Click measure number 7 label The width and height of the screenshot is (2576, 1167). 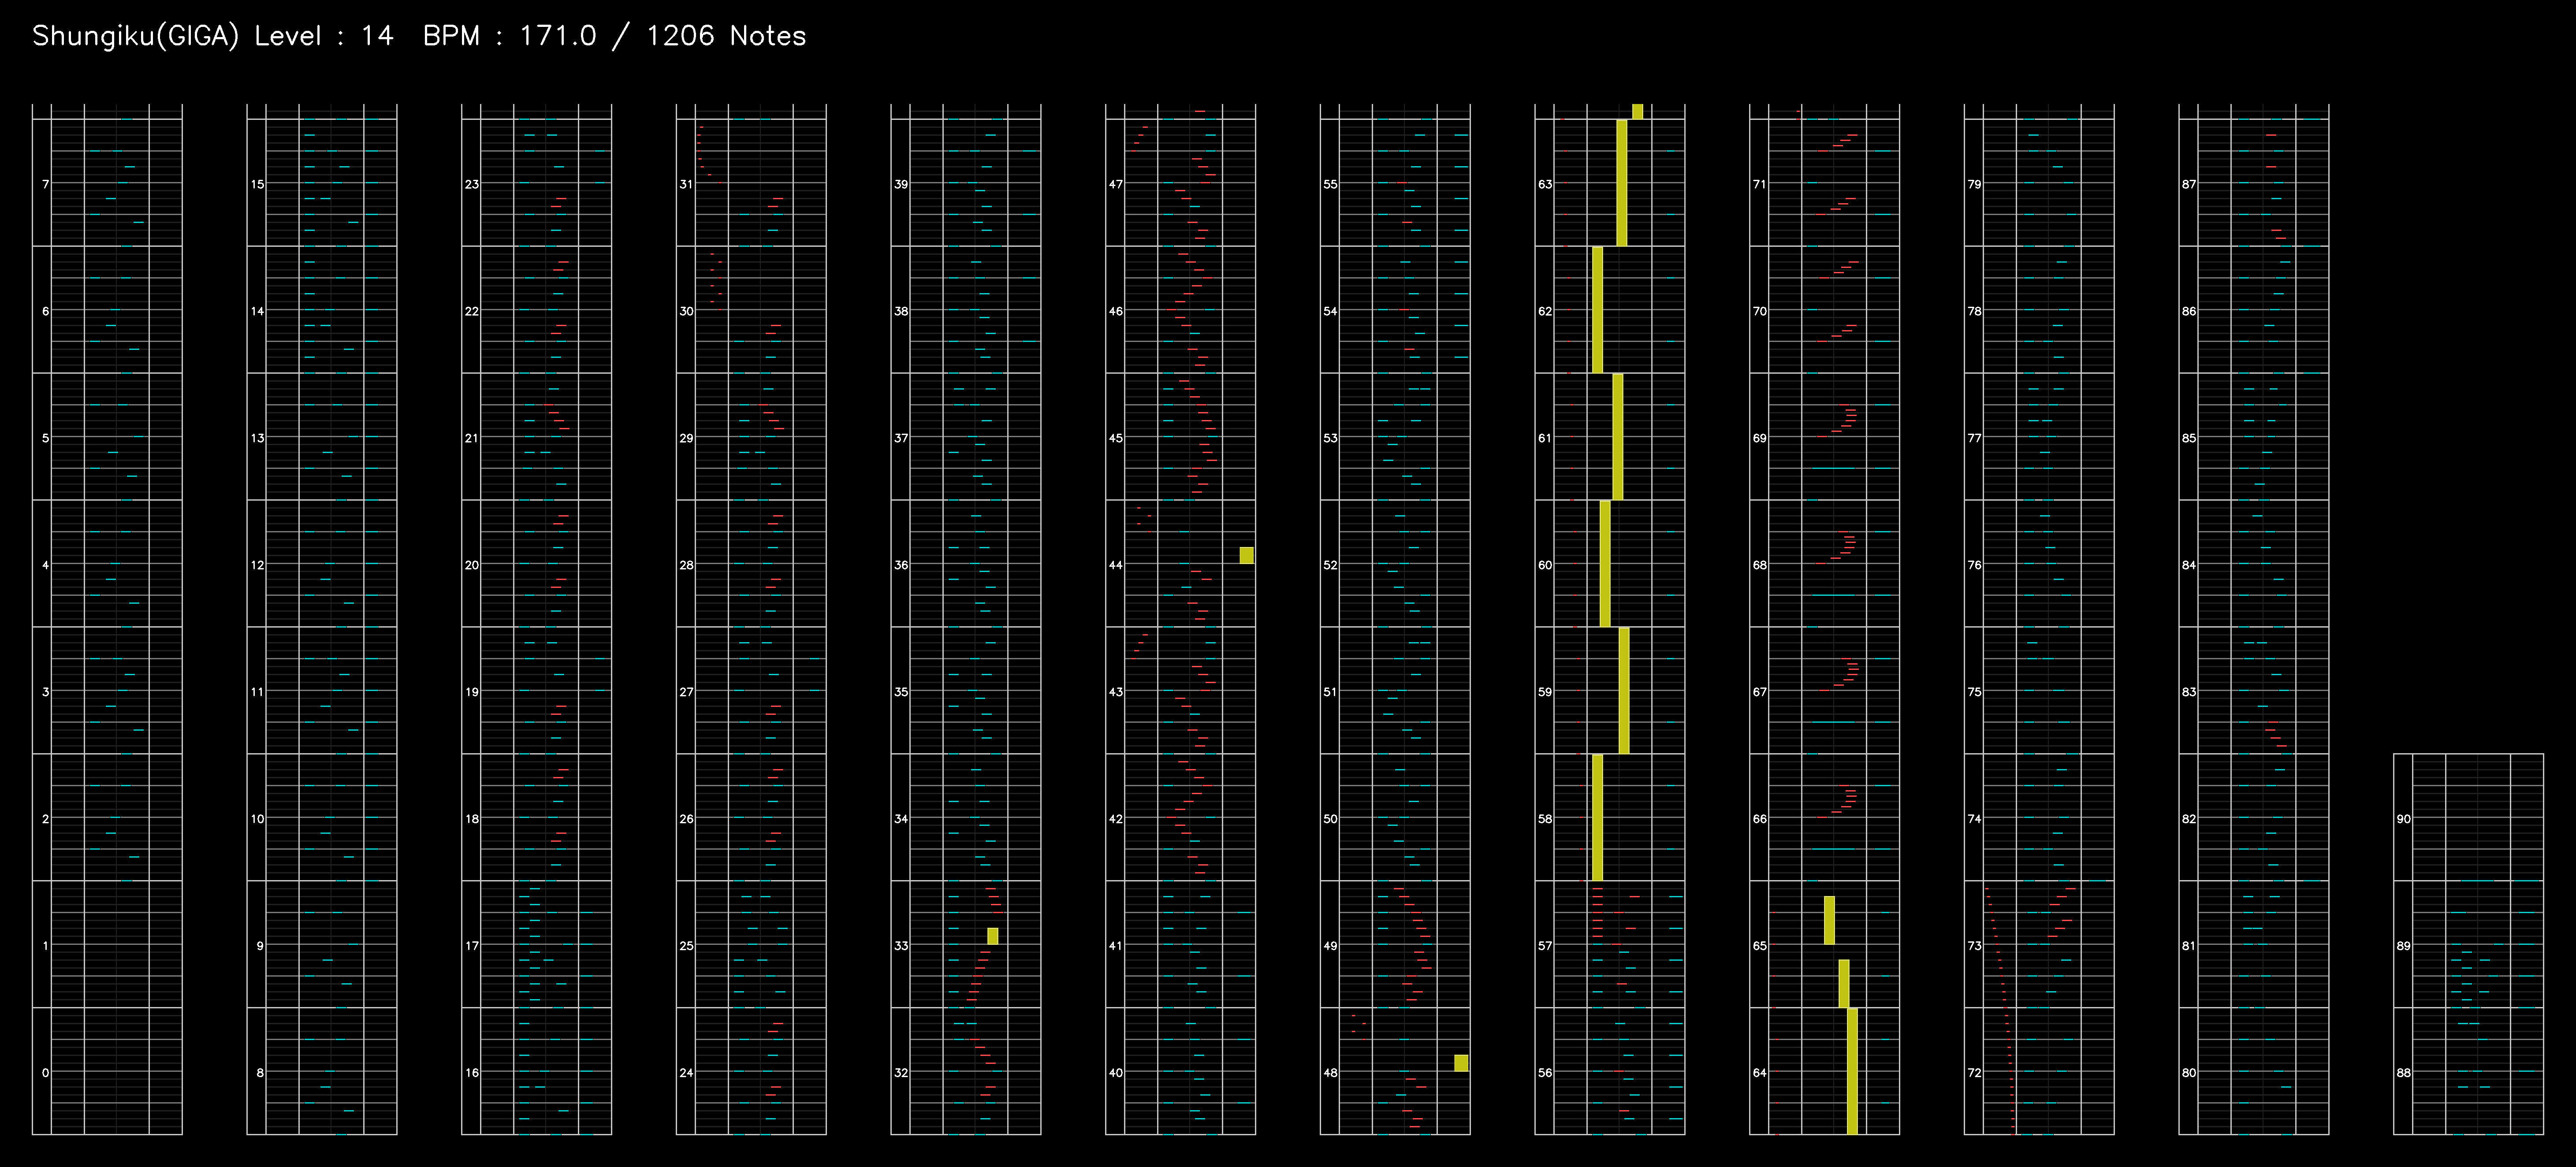click(x=45, y=184)
